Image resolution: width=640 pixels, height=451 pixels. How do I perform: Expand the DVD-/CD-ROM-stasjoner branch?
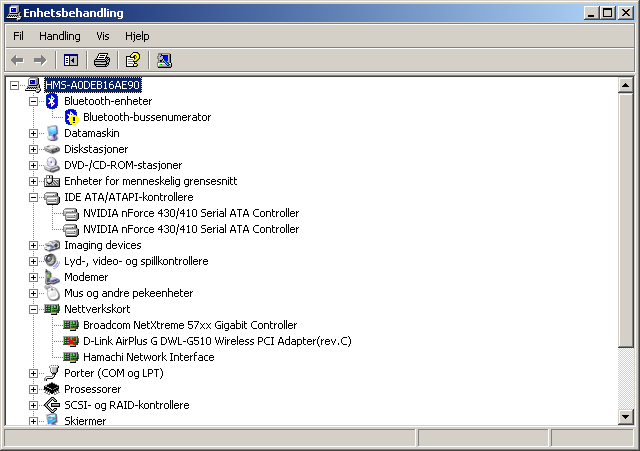coord(33,165)
